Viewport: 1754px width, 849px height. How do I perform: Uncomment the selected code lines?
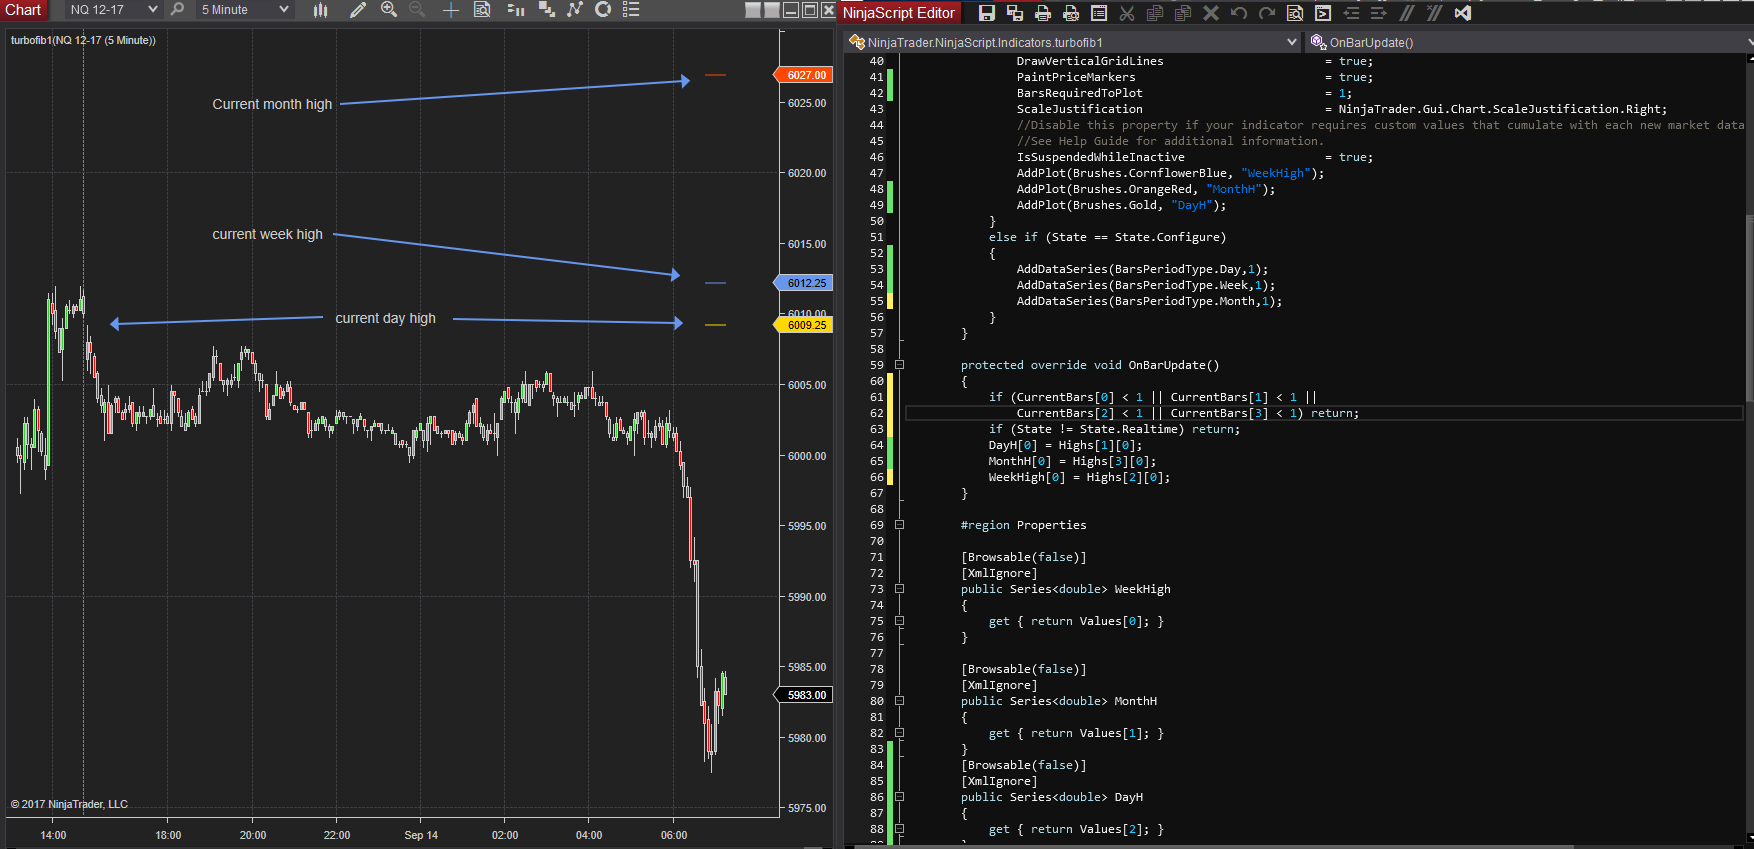point(1435,13)
